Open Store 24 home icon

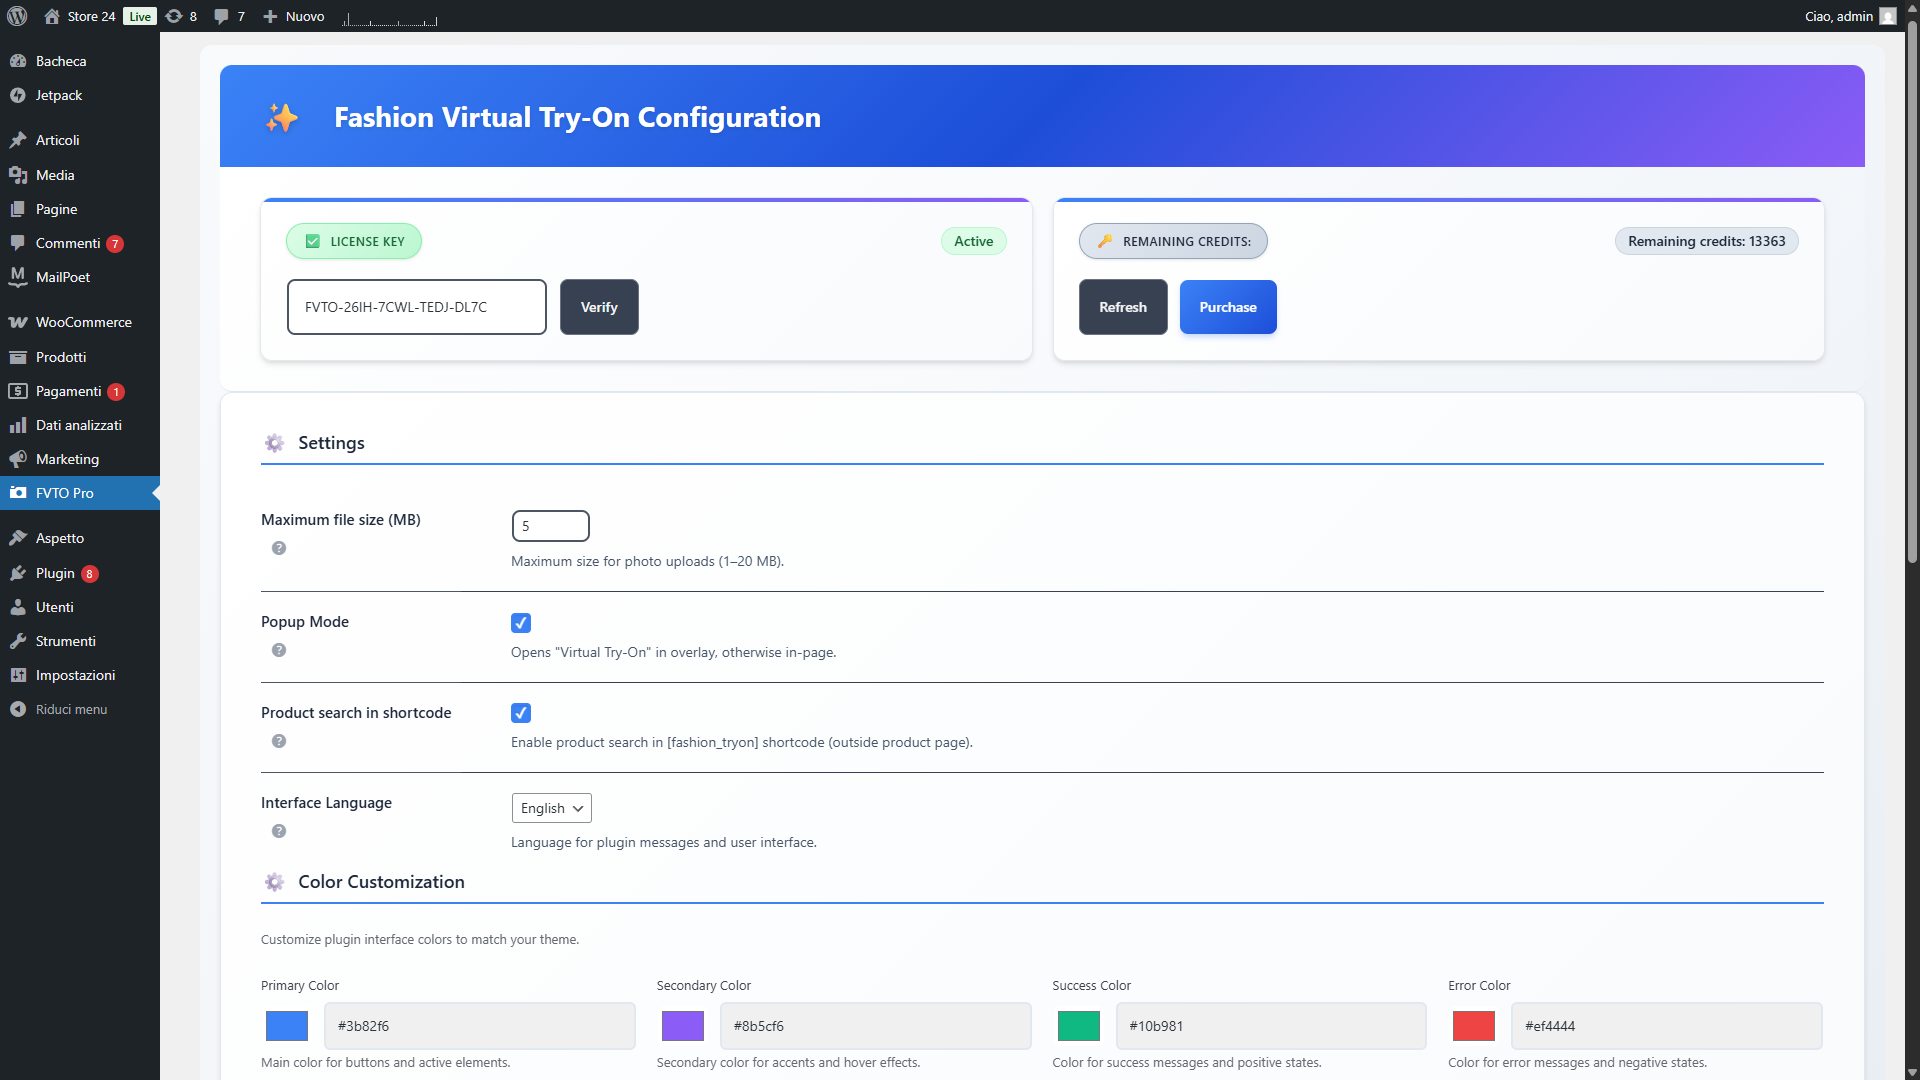point(52,16)
